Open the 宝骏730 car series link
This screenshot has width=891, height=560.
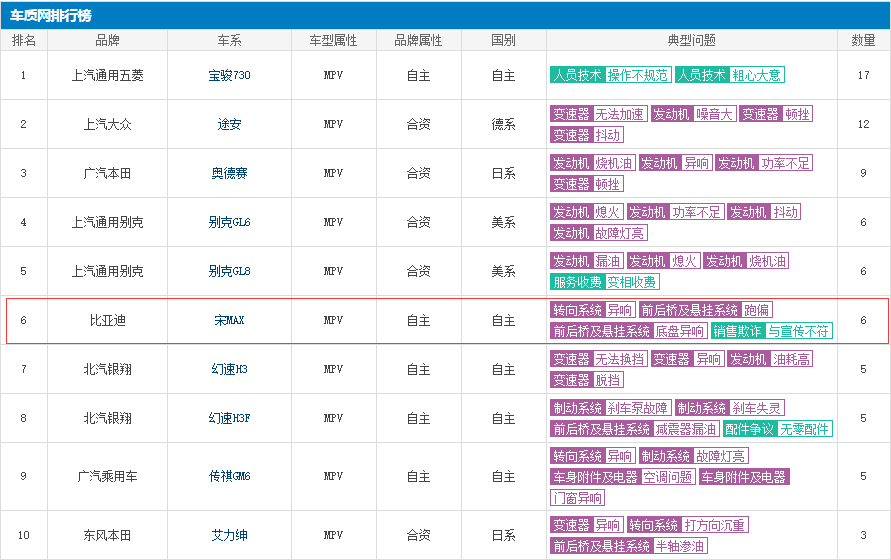[x=229, y=75]
